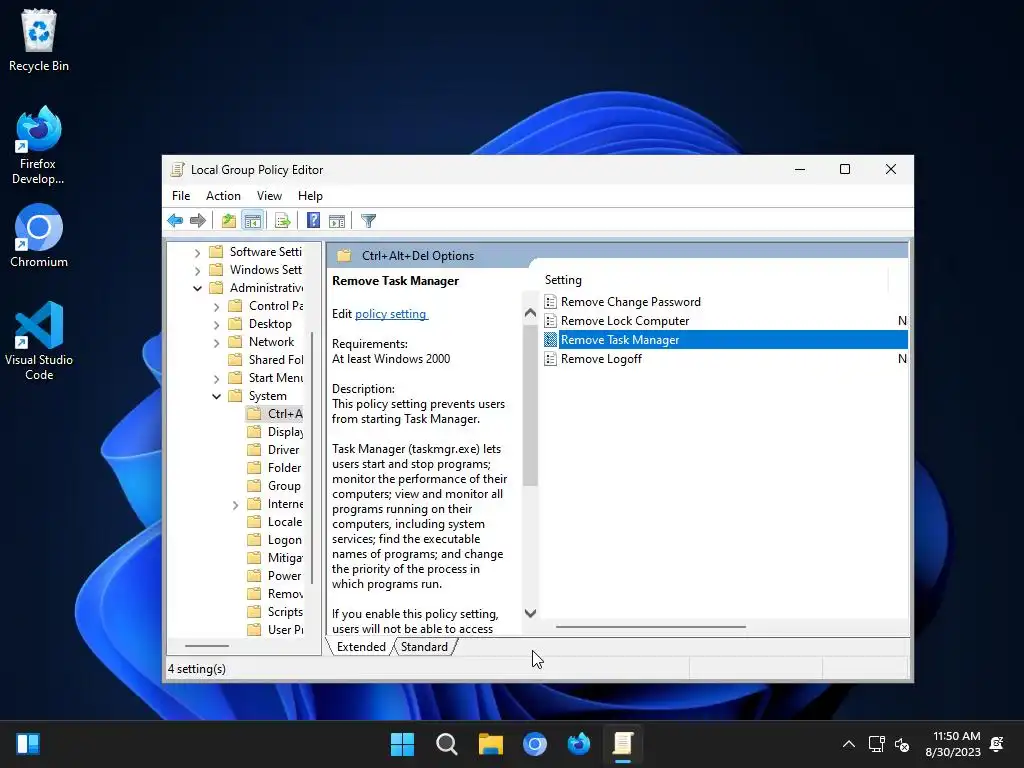1024x768 pixels.
Task: Open Firefox Developer from the taskbar
Action: click(579, 744)
